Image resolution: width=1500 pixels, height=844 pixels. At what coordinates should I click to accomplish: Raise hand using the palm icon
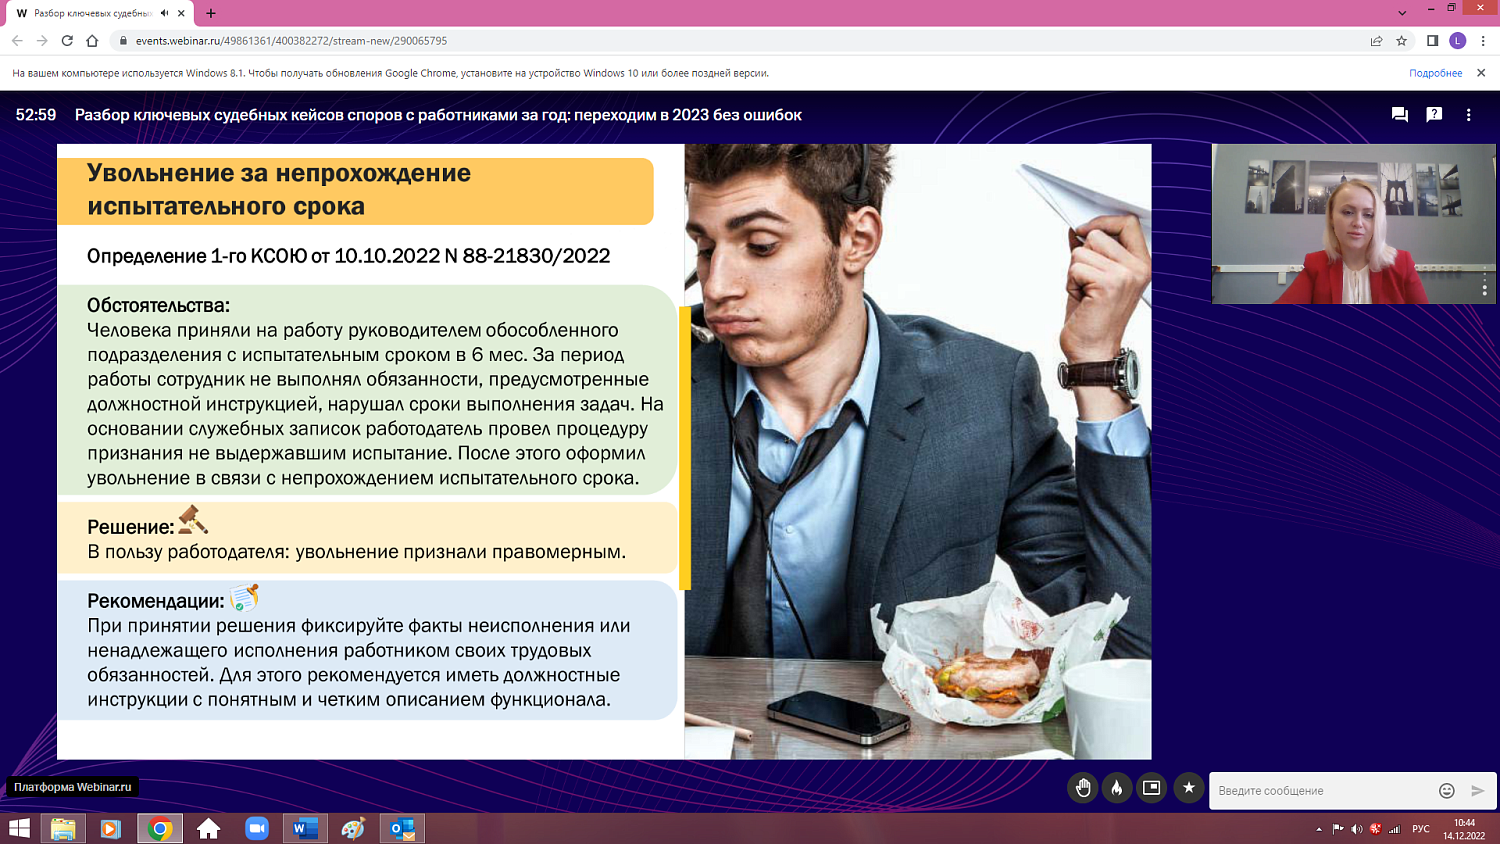(1082, 789)
